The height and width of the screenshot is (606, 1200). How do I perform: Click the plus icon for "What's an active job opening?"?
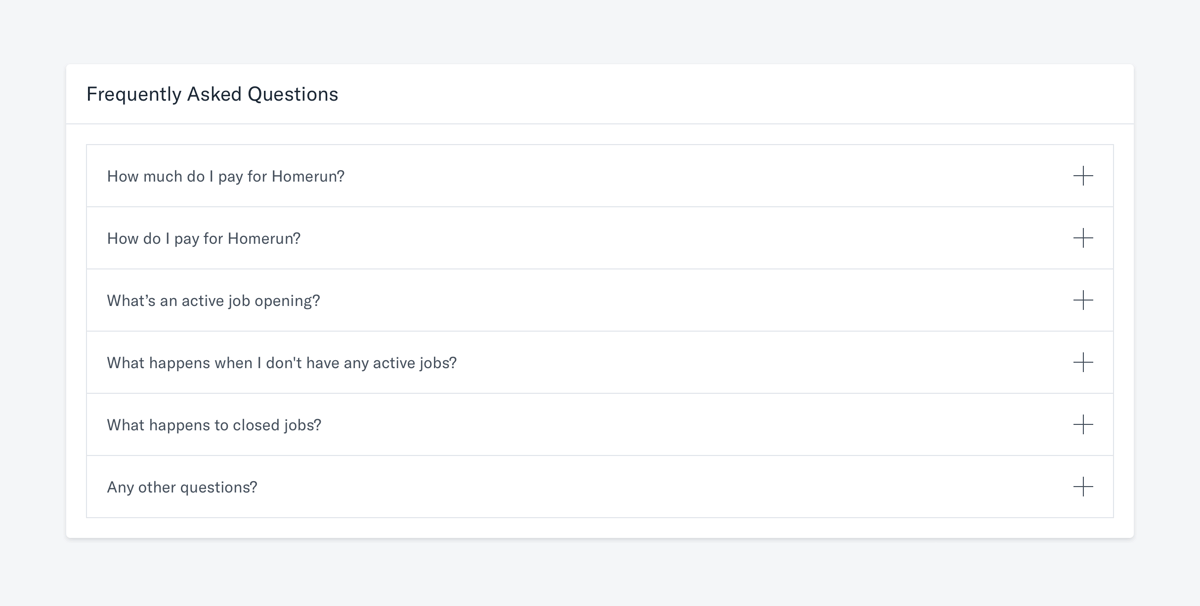1083,300
